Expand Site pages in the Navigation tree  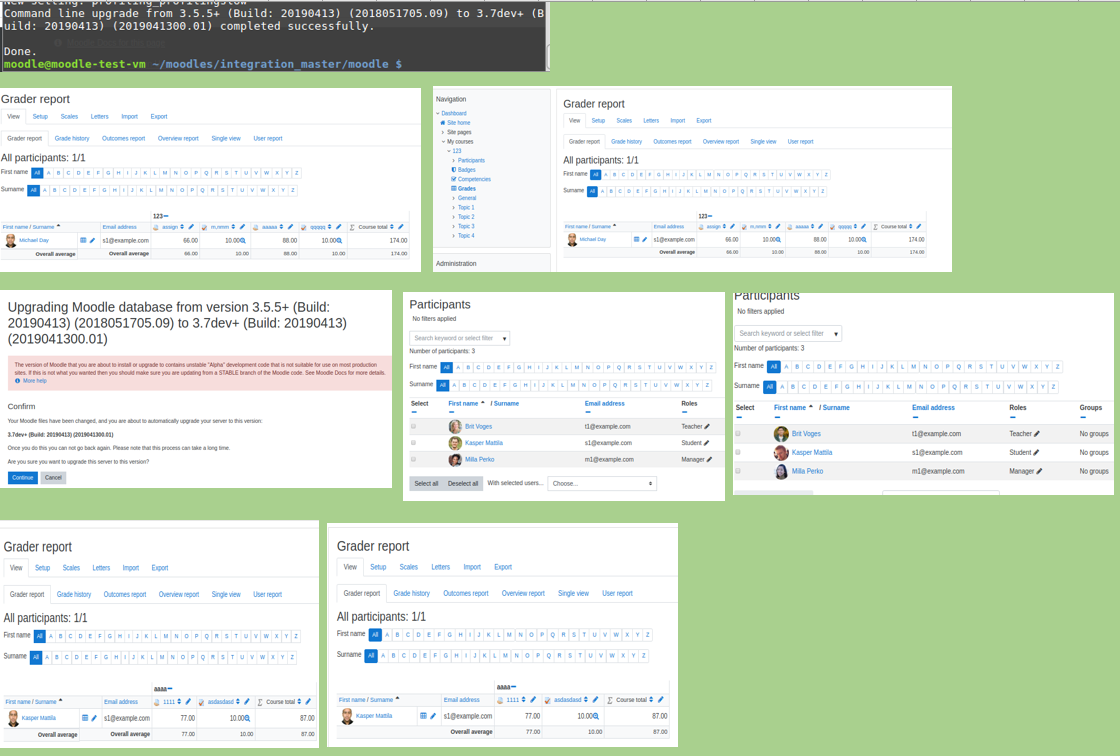(444, 132)
